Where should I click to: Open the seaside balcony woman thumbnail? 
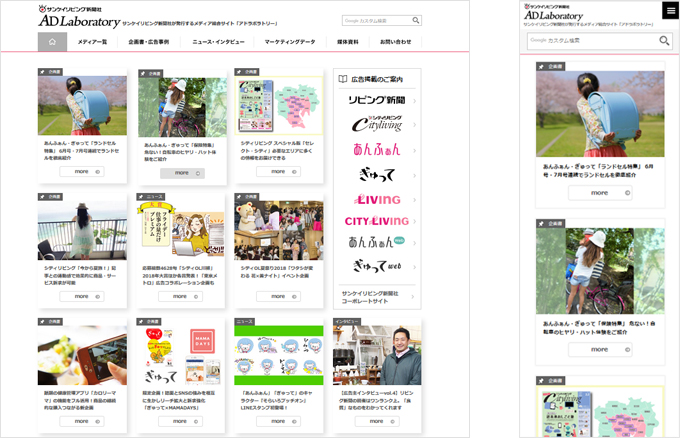pyautogui.click(x=82, y=230)
